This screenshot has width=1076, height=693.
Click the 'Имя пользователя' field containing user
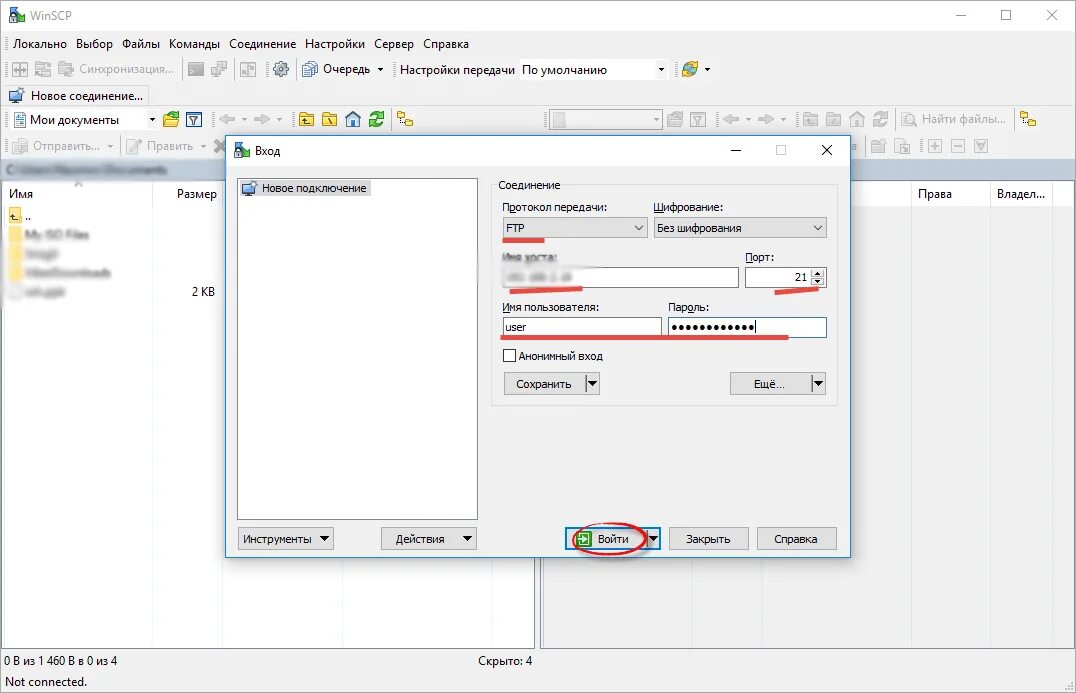[582, 327]
